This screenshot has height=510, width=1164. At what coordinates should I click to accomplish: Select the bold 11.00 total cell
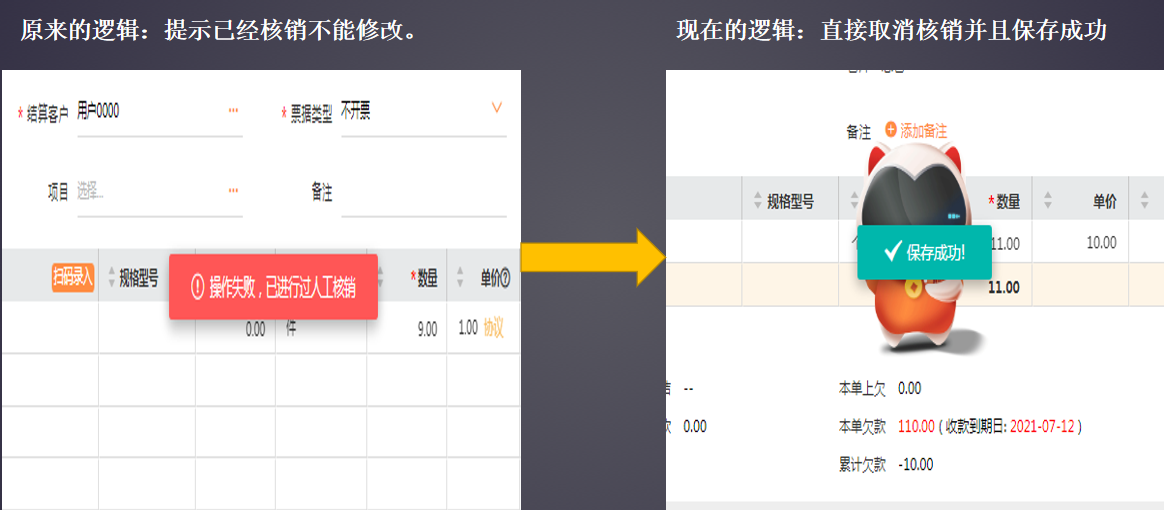pos(1004,288)
